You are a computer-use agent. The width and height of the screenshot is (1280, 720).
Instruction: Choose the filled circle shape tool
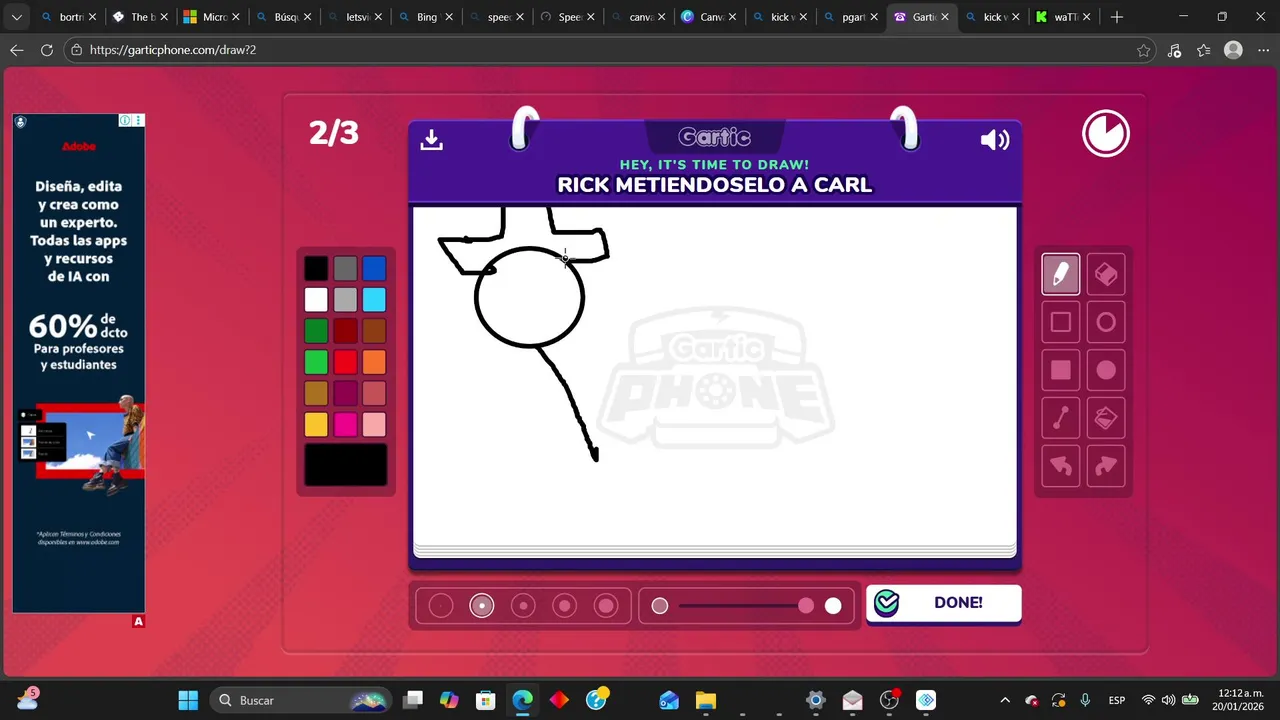(x=1106, y=370)
